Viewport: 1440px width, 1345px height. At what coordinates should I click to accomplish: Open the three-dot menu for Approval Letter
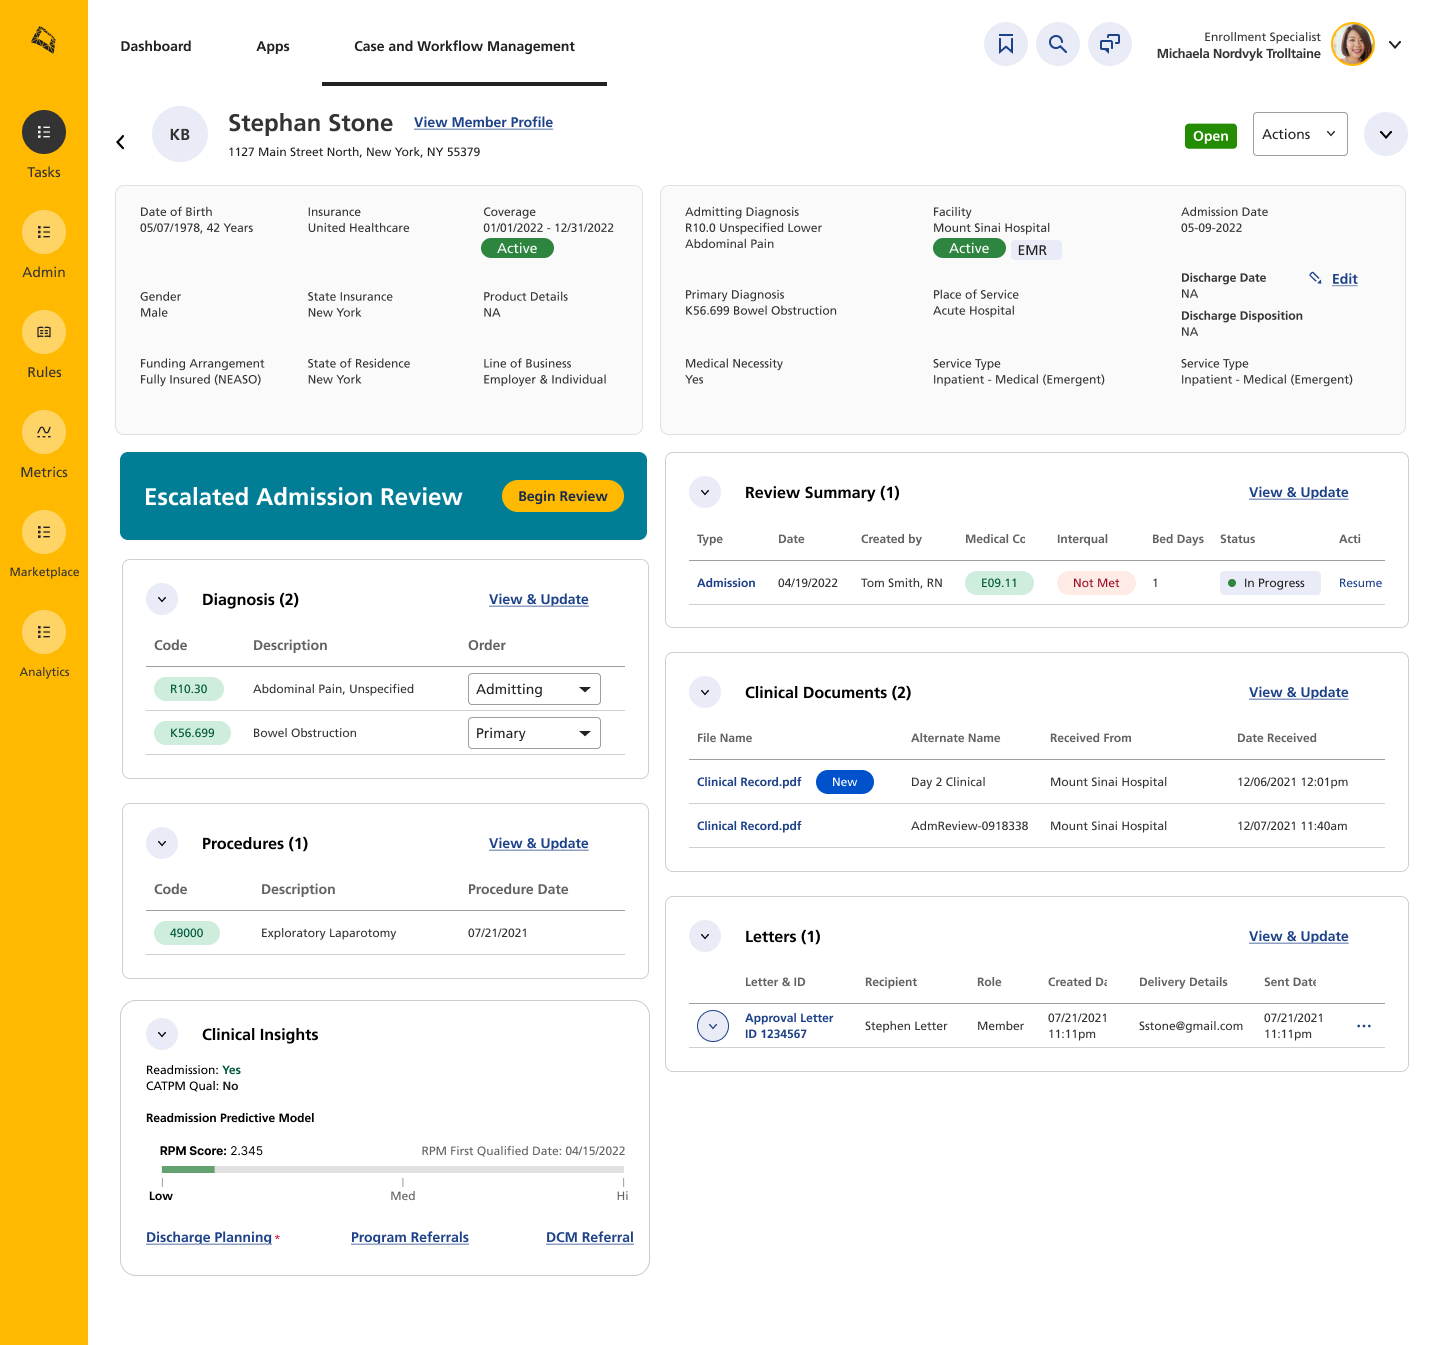pos(1364,1026)
